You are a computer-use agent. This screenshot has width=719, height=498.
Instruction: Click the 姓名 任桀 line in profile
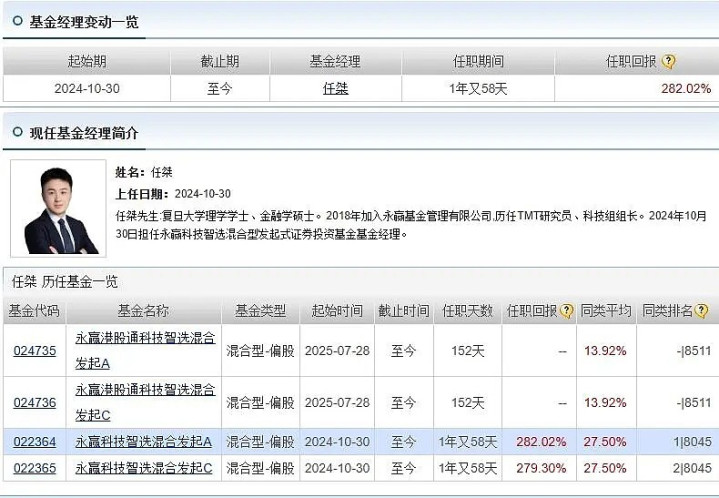tap(144, 172)
